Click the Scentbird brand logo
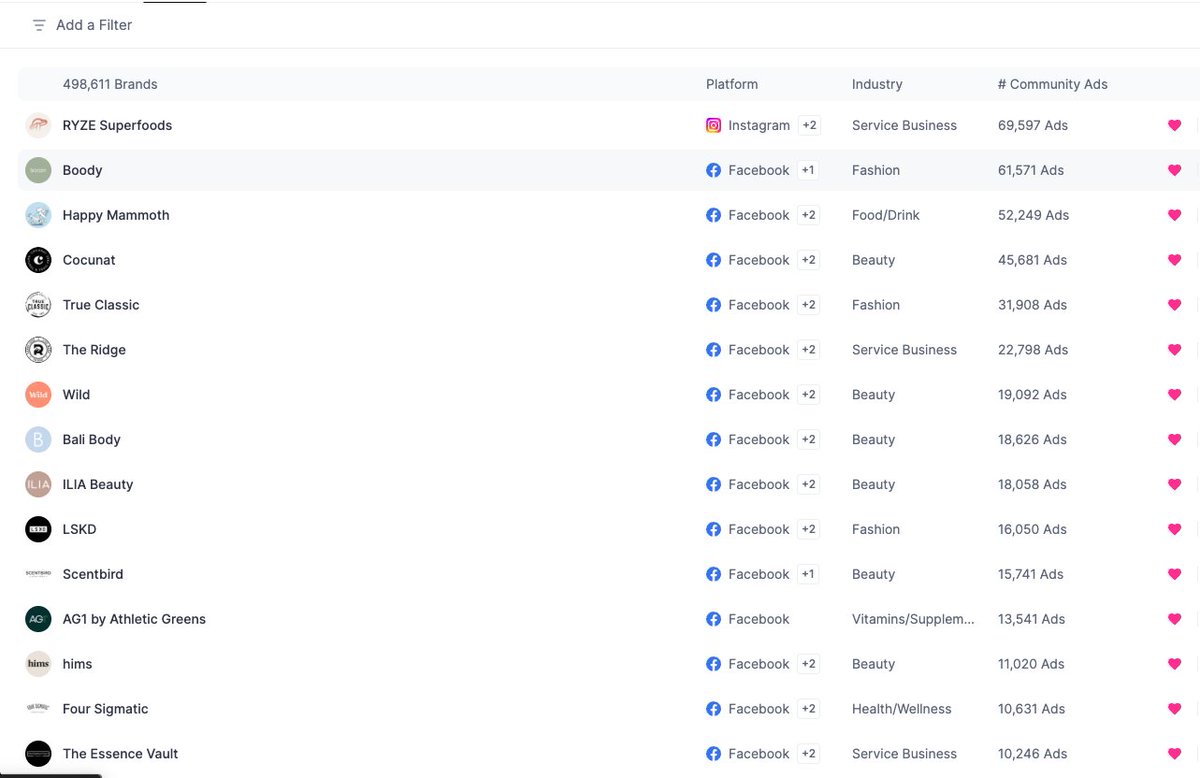Image resolution: width=1200 pixels, height=778 pixels. click(x=38, y=574)
